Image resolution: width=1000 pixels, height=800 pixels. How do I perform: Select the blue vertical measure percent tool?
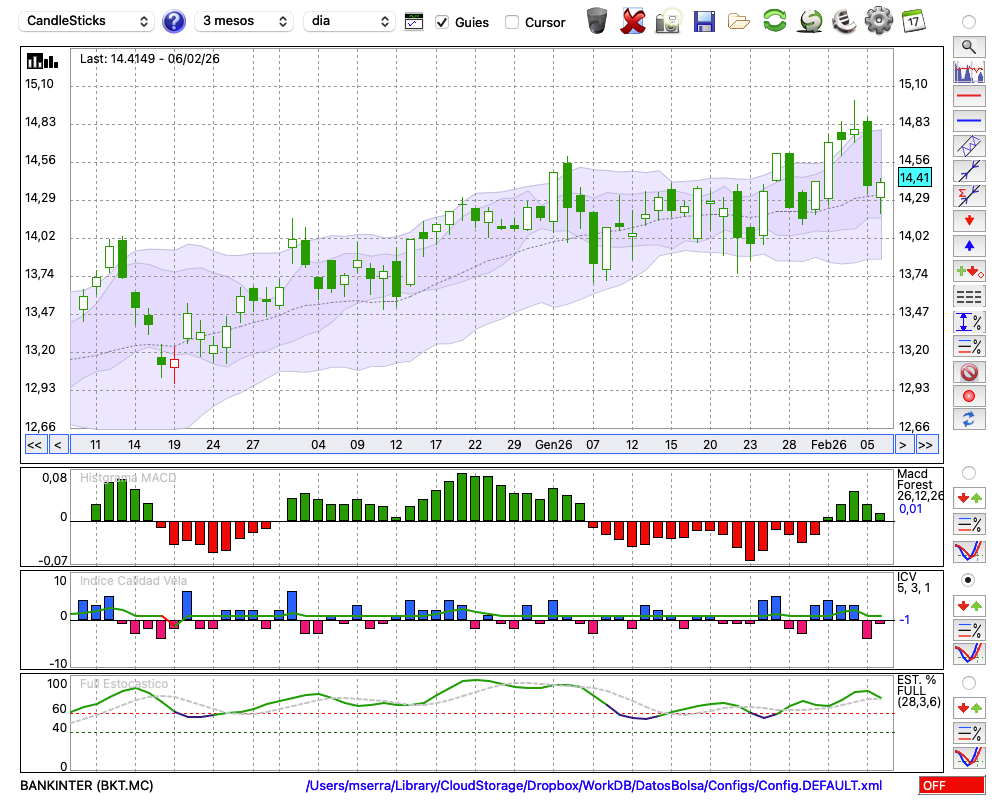pos(969,322)
